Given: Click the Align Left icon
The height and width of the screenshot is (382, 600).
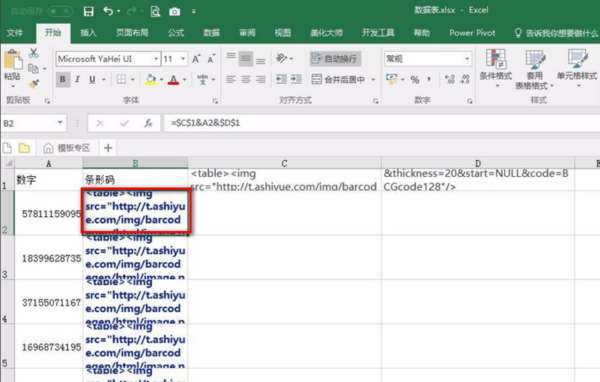Looking at the screenshot, I should coord(231,80).
